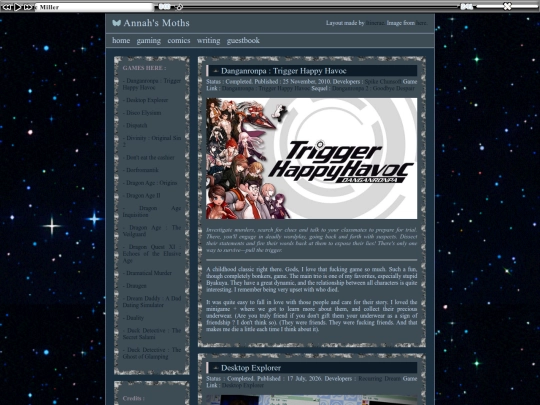The height and width of the screenshot is (405, 540).
Task: Go to the home page
Action: point(121,40)
